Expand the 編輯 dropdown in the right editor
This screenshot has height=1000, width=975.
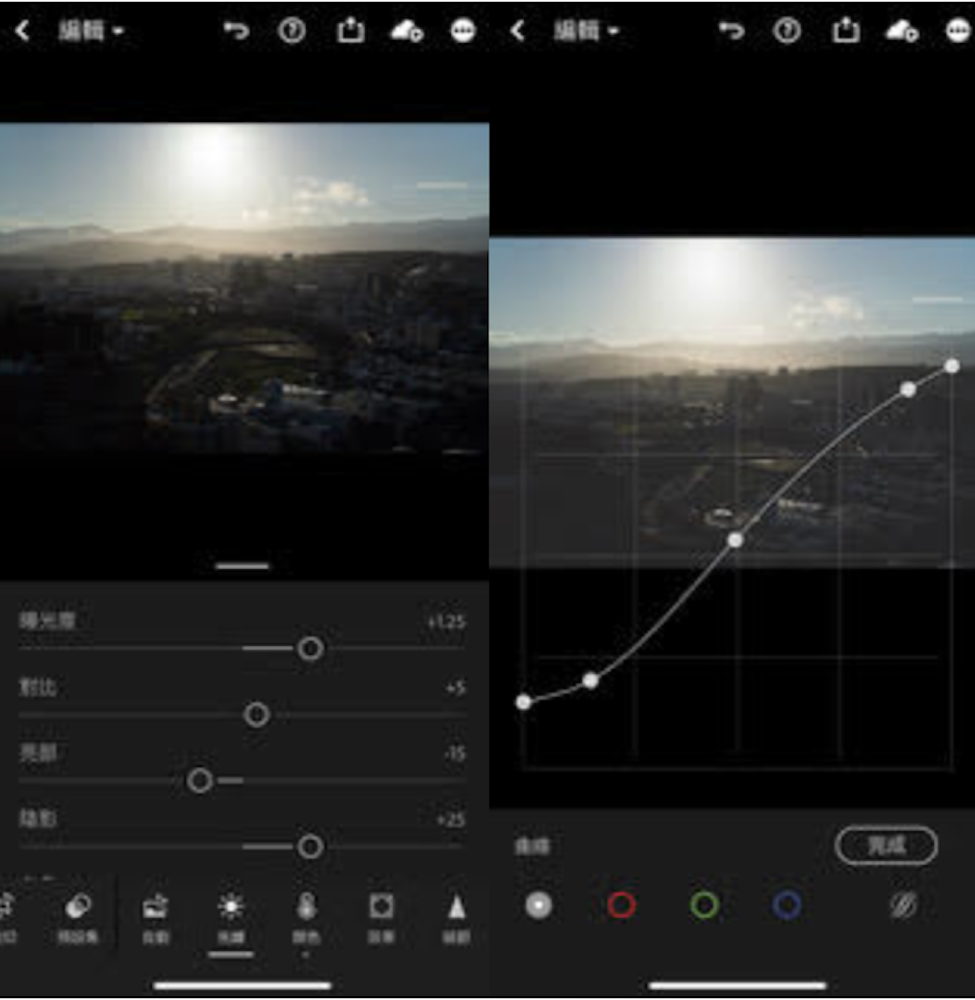[586, 31]
